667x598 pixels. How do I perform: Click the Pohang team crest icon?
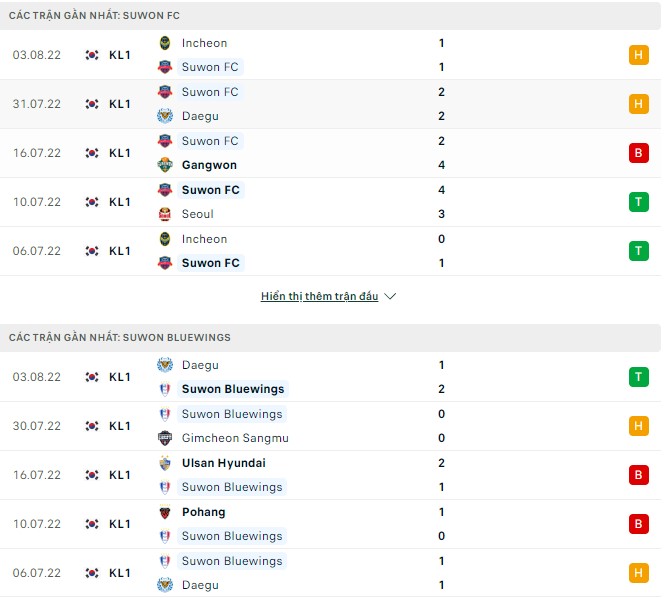[x=165, y=512]
